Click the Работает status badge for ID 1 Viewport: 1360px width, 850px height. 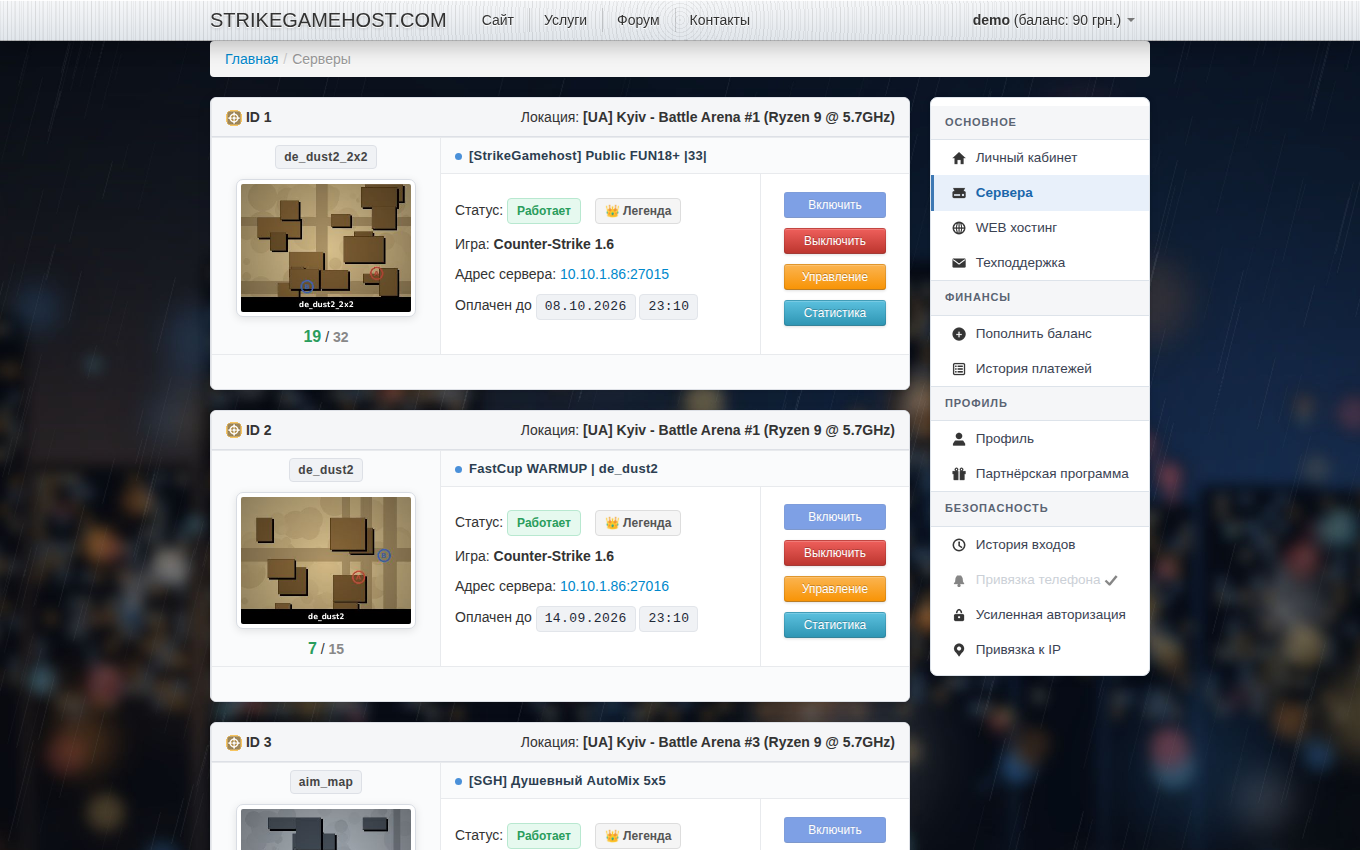coord(544,211)
